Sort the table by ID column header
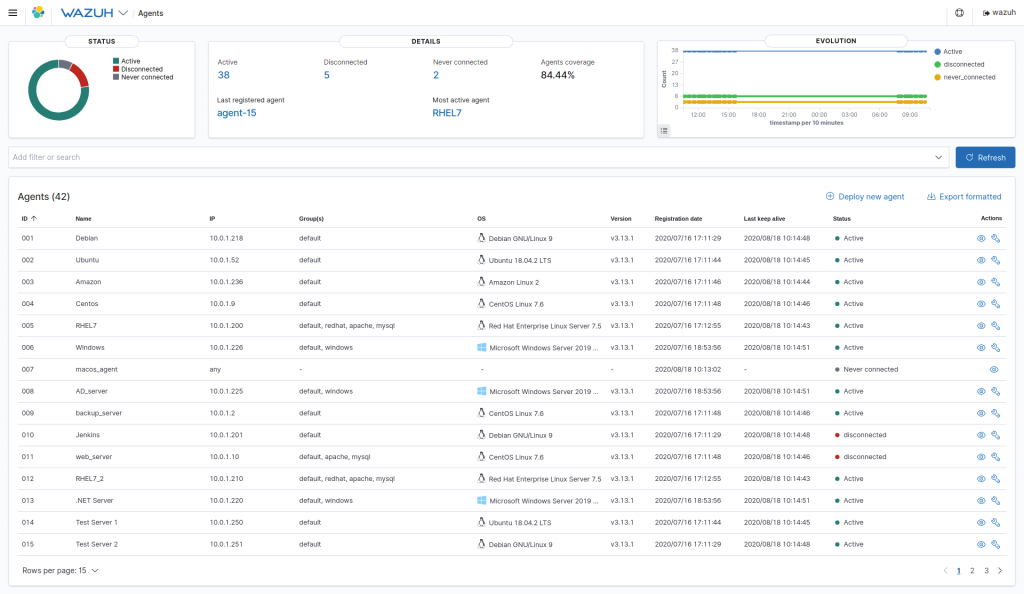 click(x=29, y=219)
